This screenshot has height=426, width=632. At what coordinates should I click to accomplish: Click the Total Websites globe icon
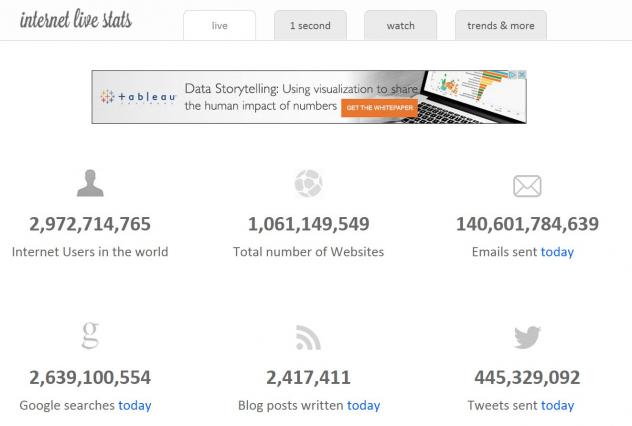tap(308, 184)
